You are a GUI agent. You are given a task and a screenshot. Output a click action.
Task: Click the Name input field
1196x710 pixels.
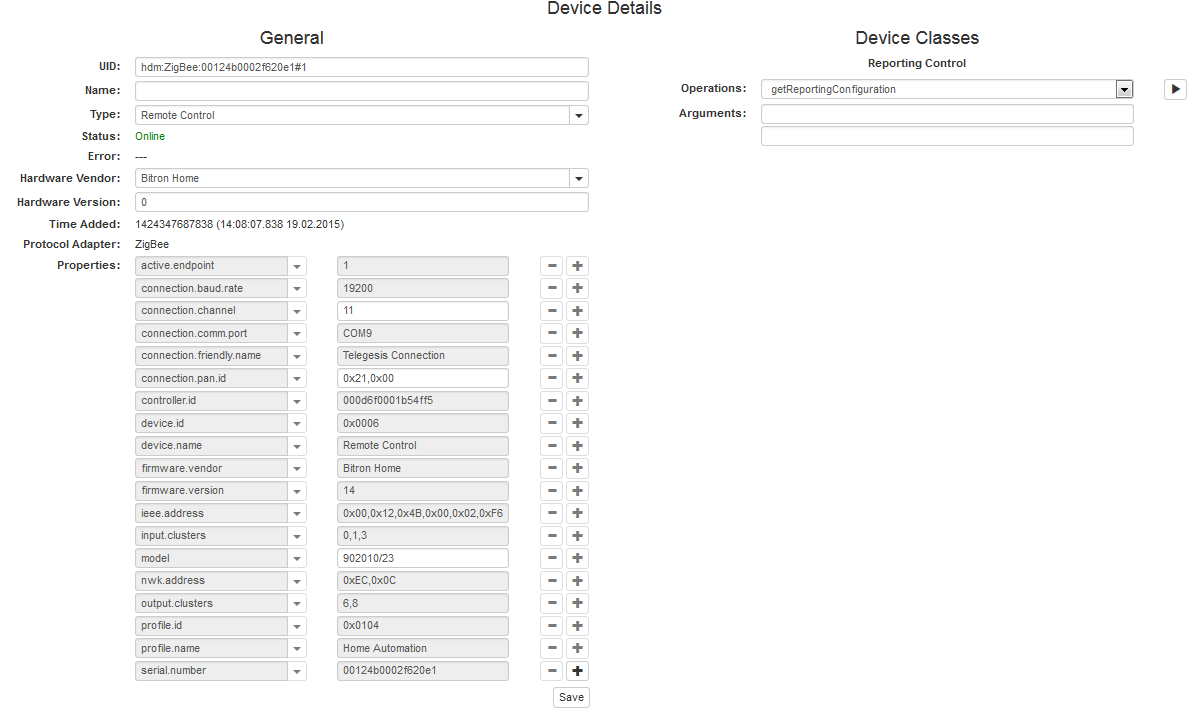tap(361, 91)
